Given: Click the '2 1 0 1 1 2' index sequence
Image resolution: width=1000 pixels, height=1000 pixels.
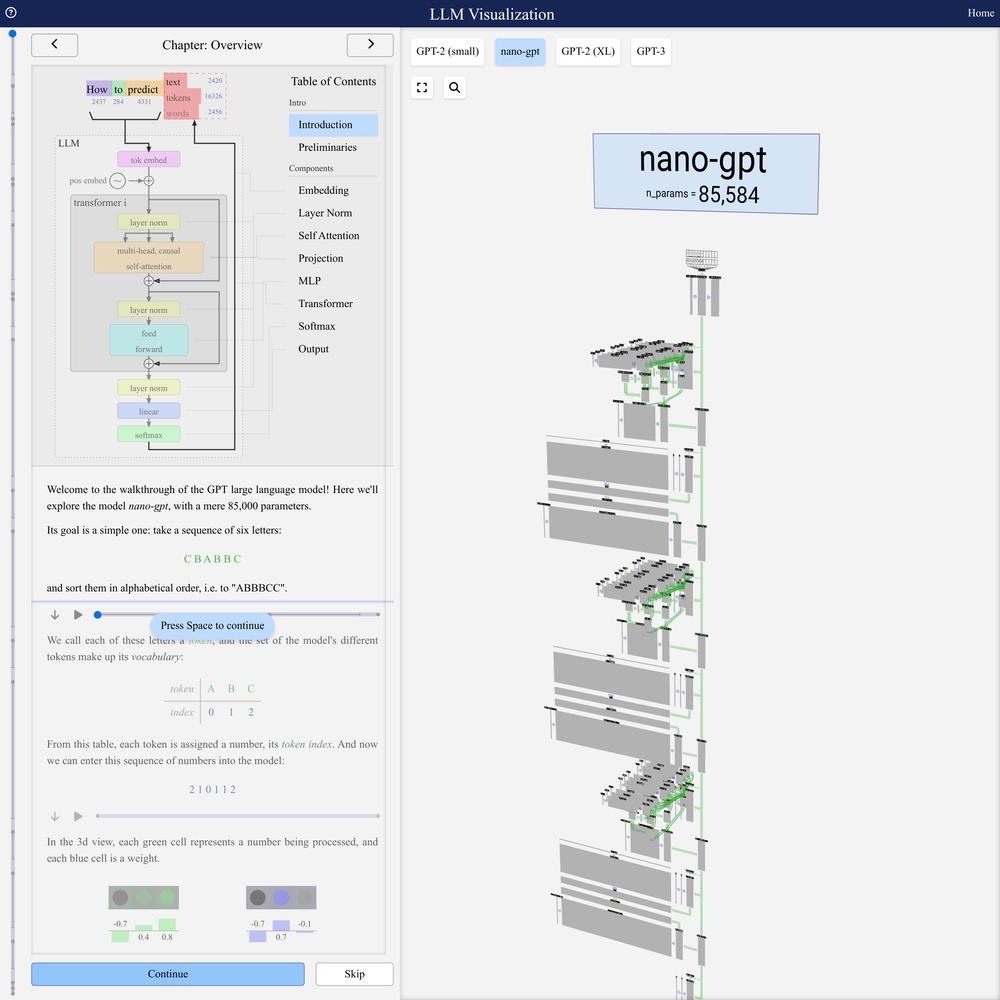Looking at the screenshot, I should (x=212, y=790).
